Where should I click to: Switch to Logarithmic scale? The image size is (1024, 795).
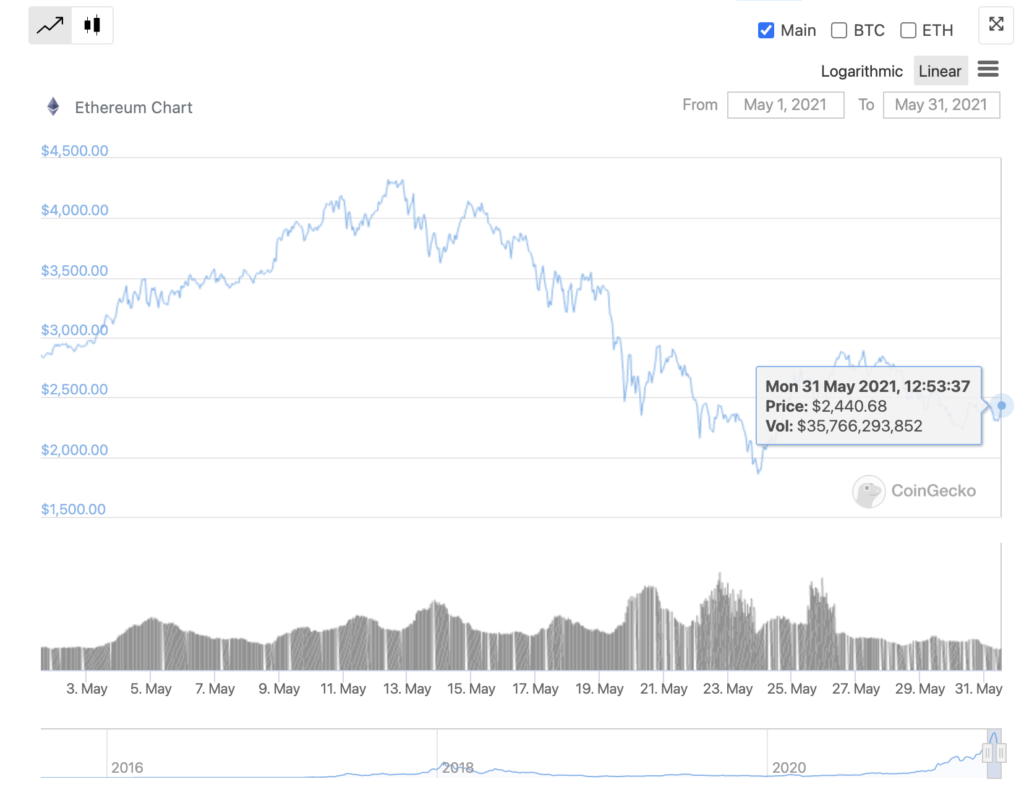[x=861, y=71]
